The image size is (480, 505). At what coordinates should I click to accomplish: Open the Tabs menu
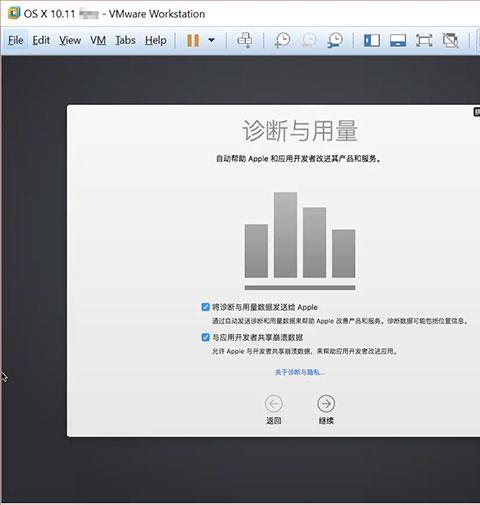(125, 40)
